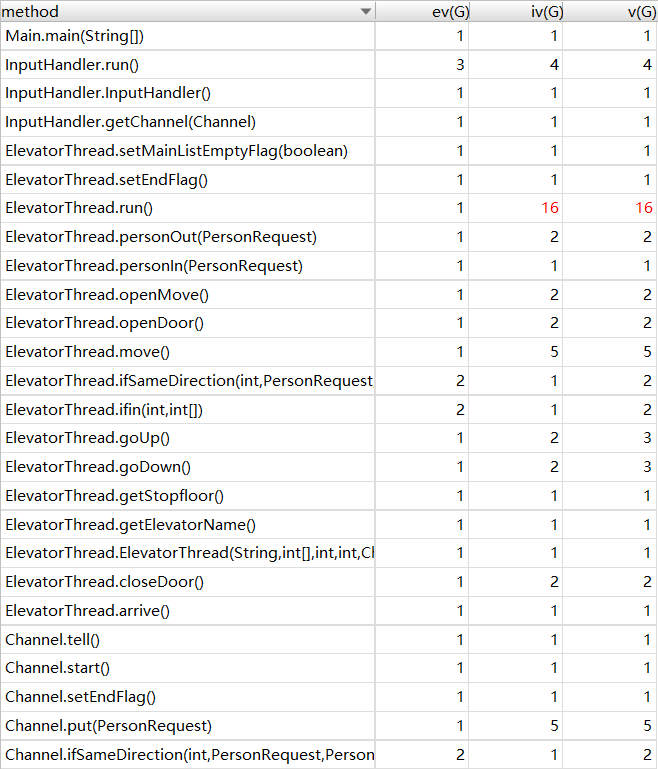Screen dimensions: 658x769
Task: Click the sort arrow in method header
Action: pyautogui.click(x=365, y=11)
